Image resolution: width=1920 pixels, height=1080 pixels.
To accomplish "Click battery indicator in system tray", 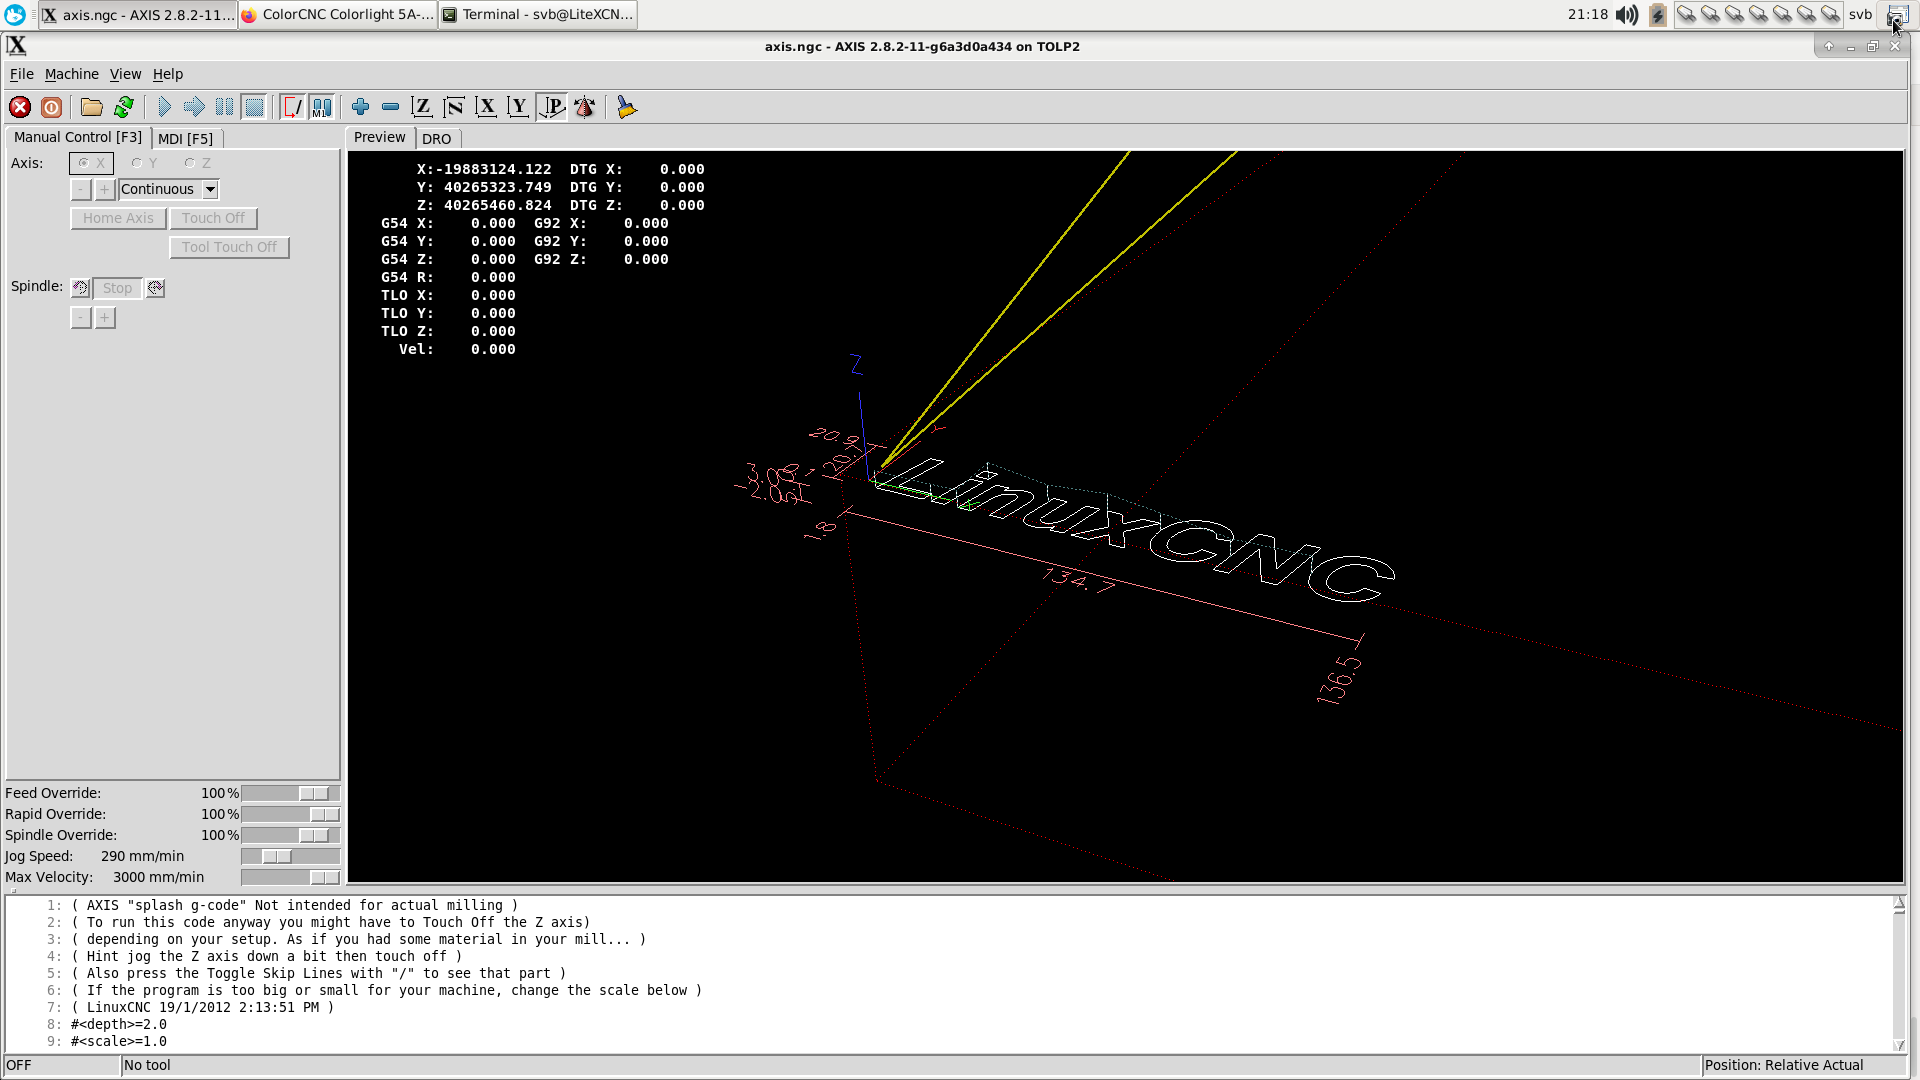I will [x=1658, y=15].
